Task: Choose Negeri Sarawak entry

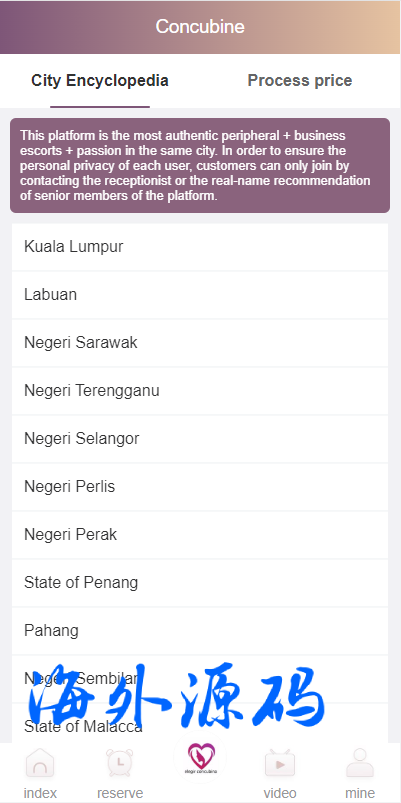Action: (200, 343)
